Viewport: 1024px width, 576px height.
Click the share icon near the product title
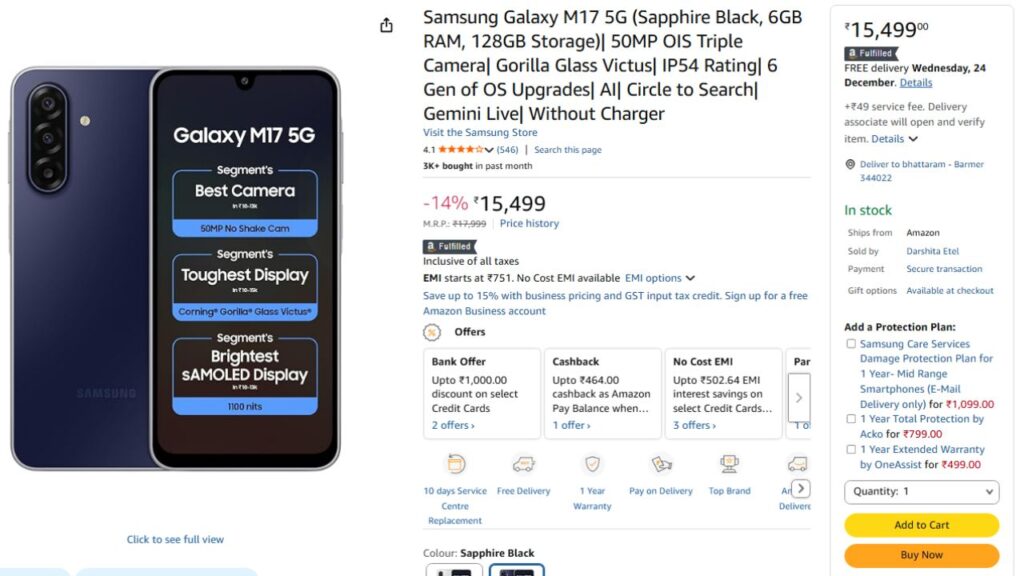[x=387, y=25]
